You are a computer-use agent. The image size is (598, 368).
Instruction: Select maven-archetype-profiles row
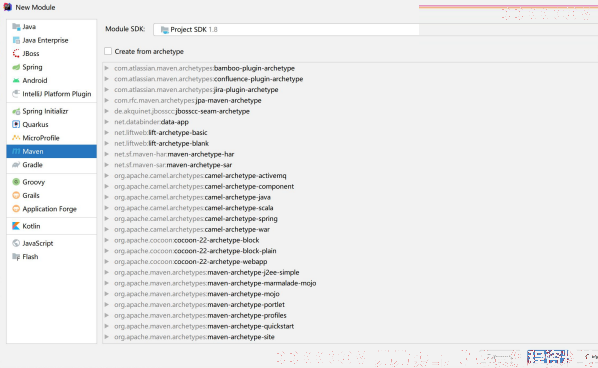350,315
